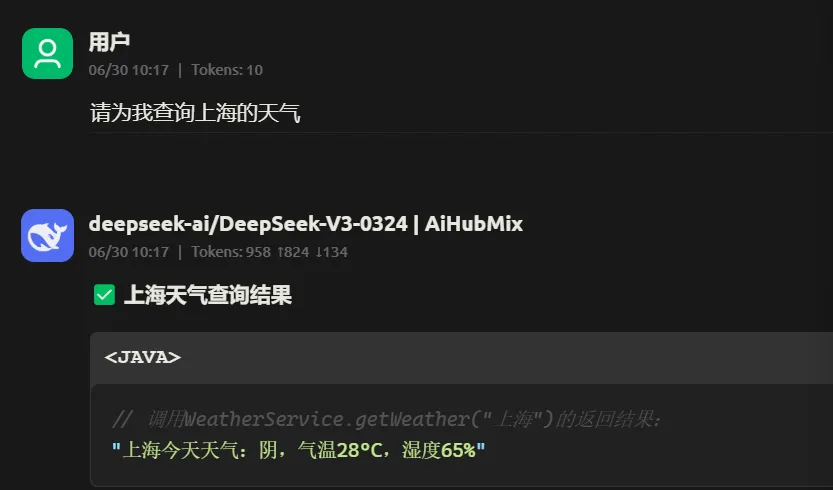Click the user message 请为我查询上海的天气
The image size is (833, 490).
(195, 113)
